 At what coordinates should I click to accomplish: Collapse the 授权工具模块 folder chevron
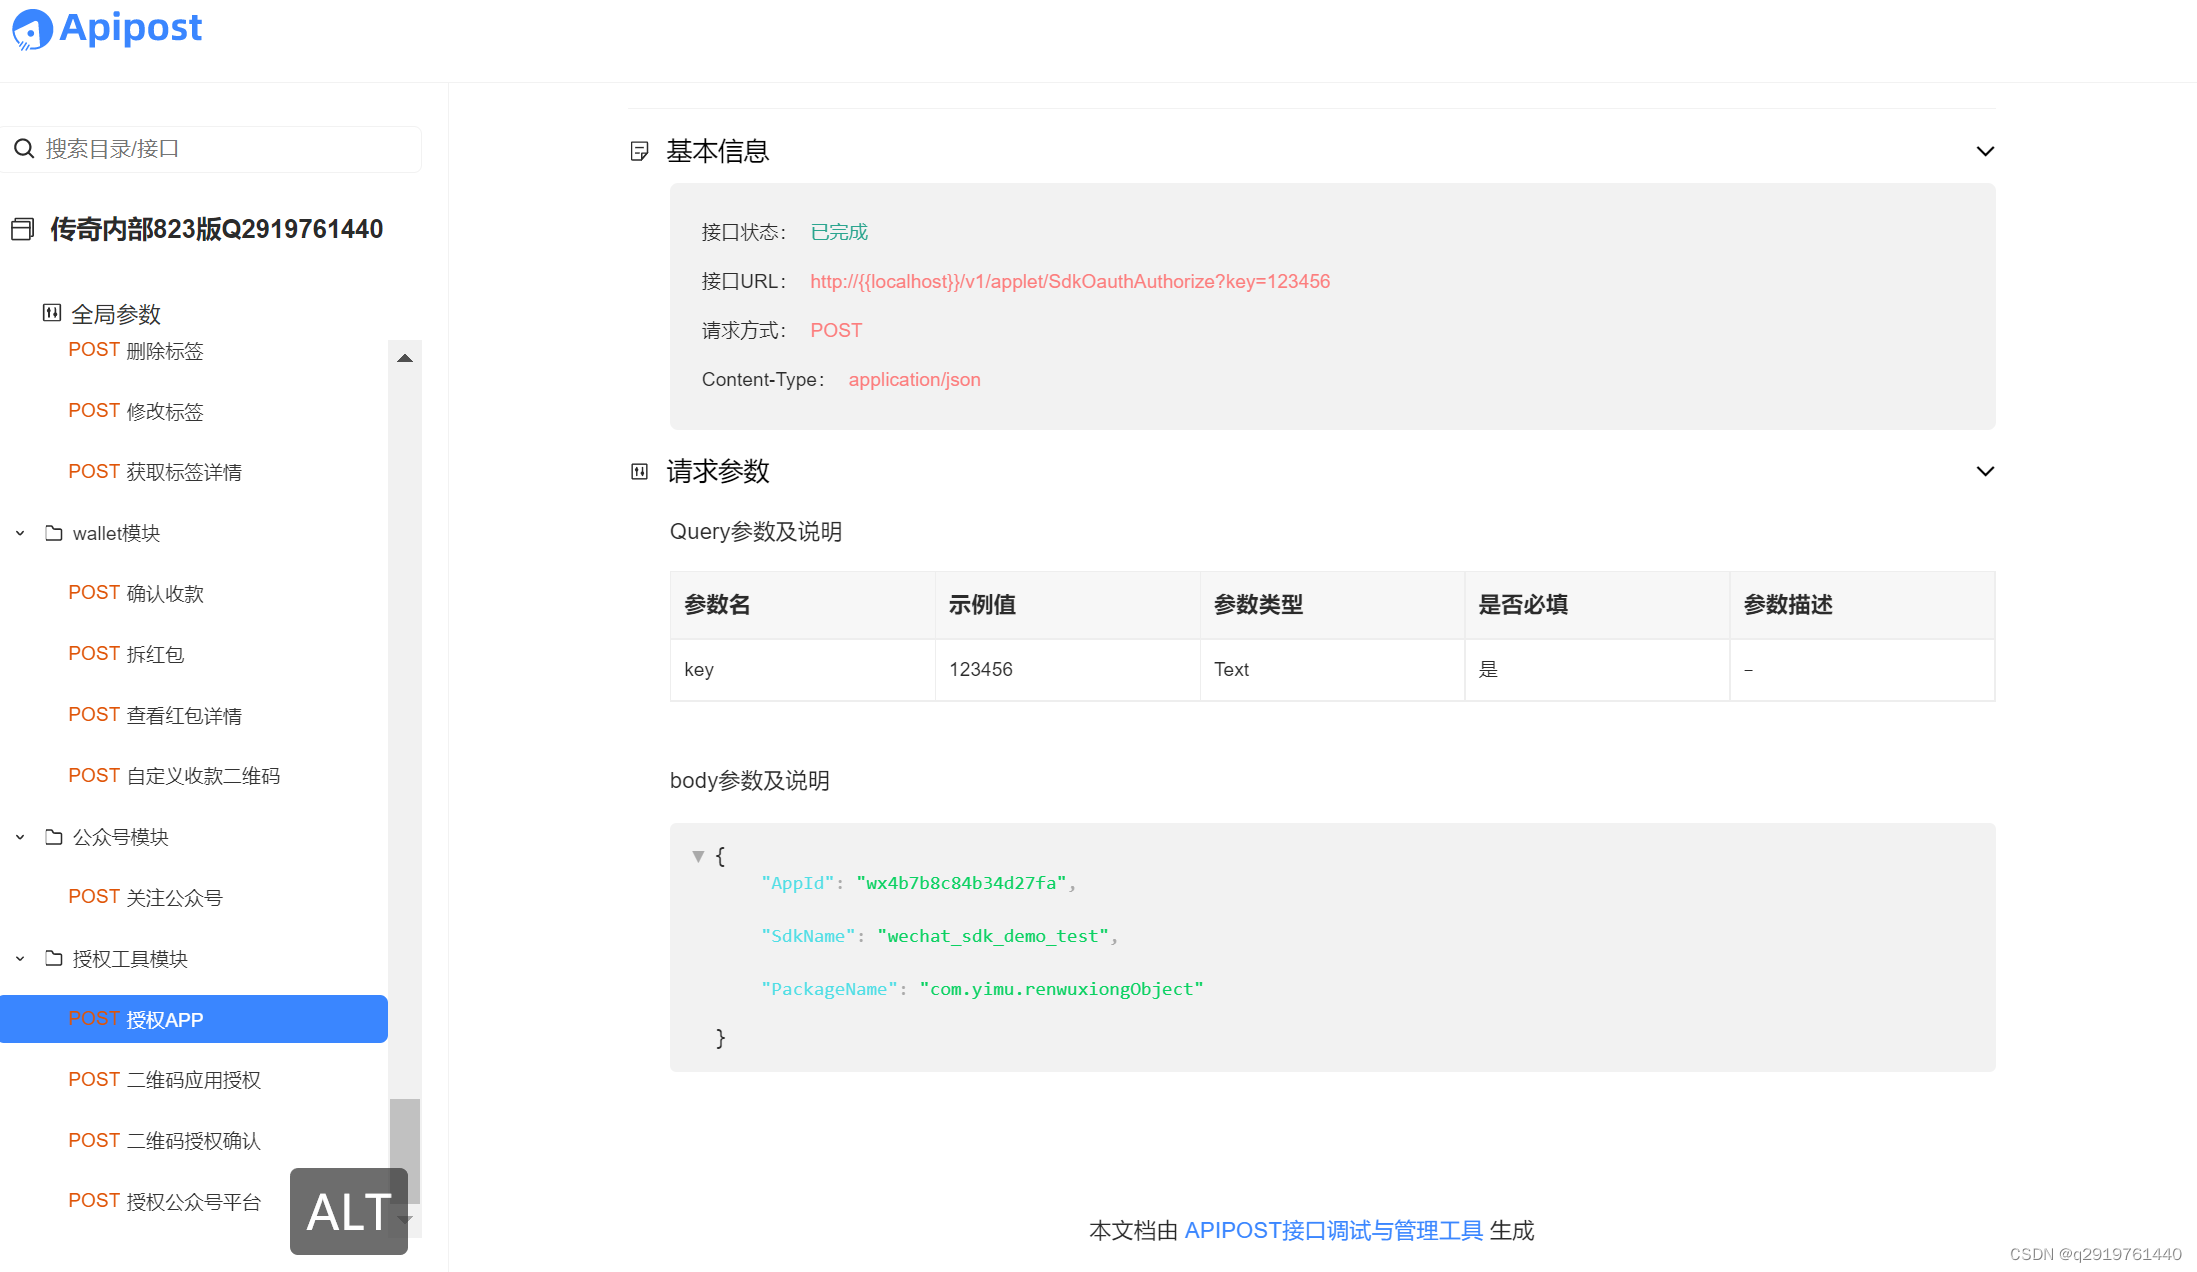click(x=20, y=959)
